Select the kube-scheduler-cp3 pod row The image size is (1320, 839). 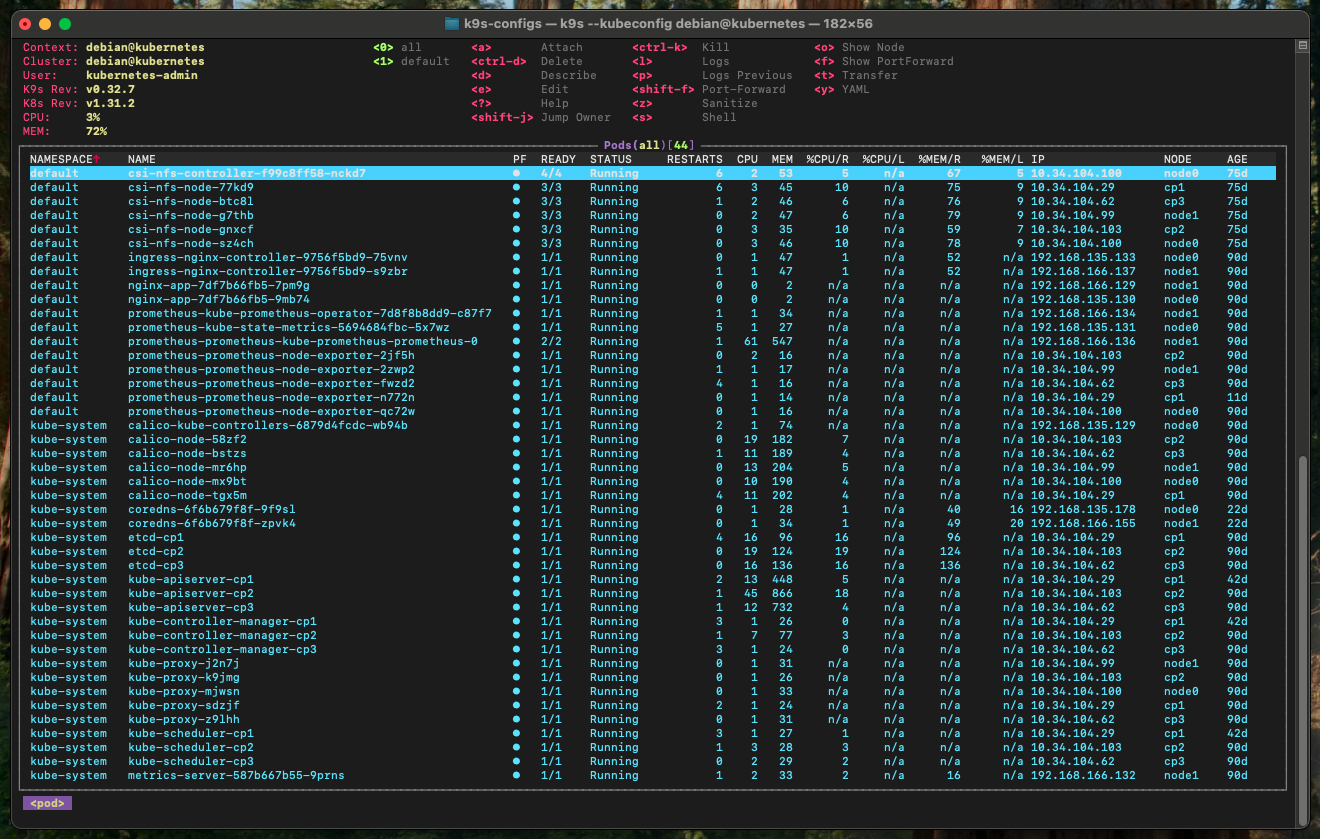point(190,761)
